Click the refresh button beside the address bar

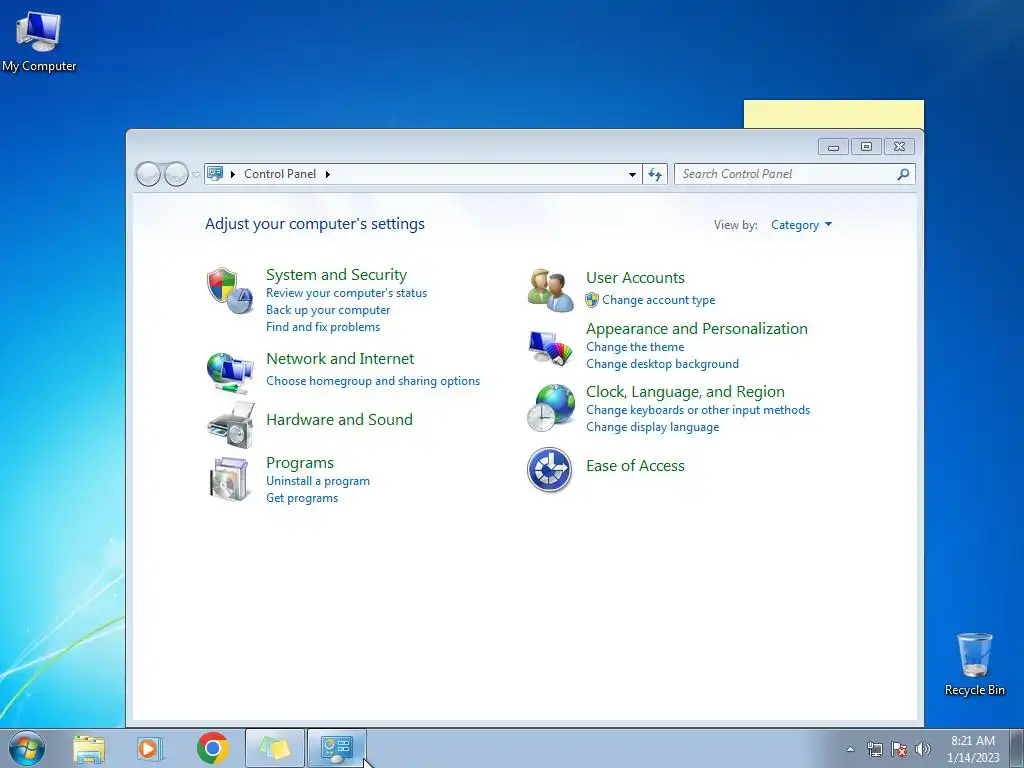click(655, 174)
